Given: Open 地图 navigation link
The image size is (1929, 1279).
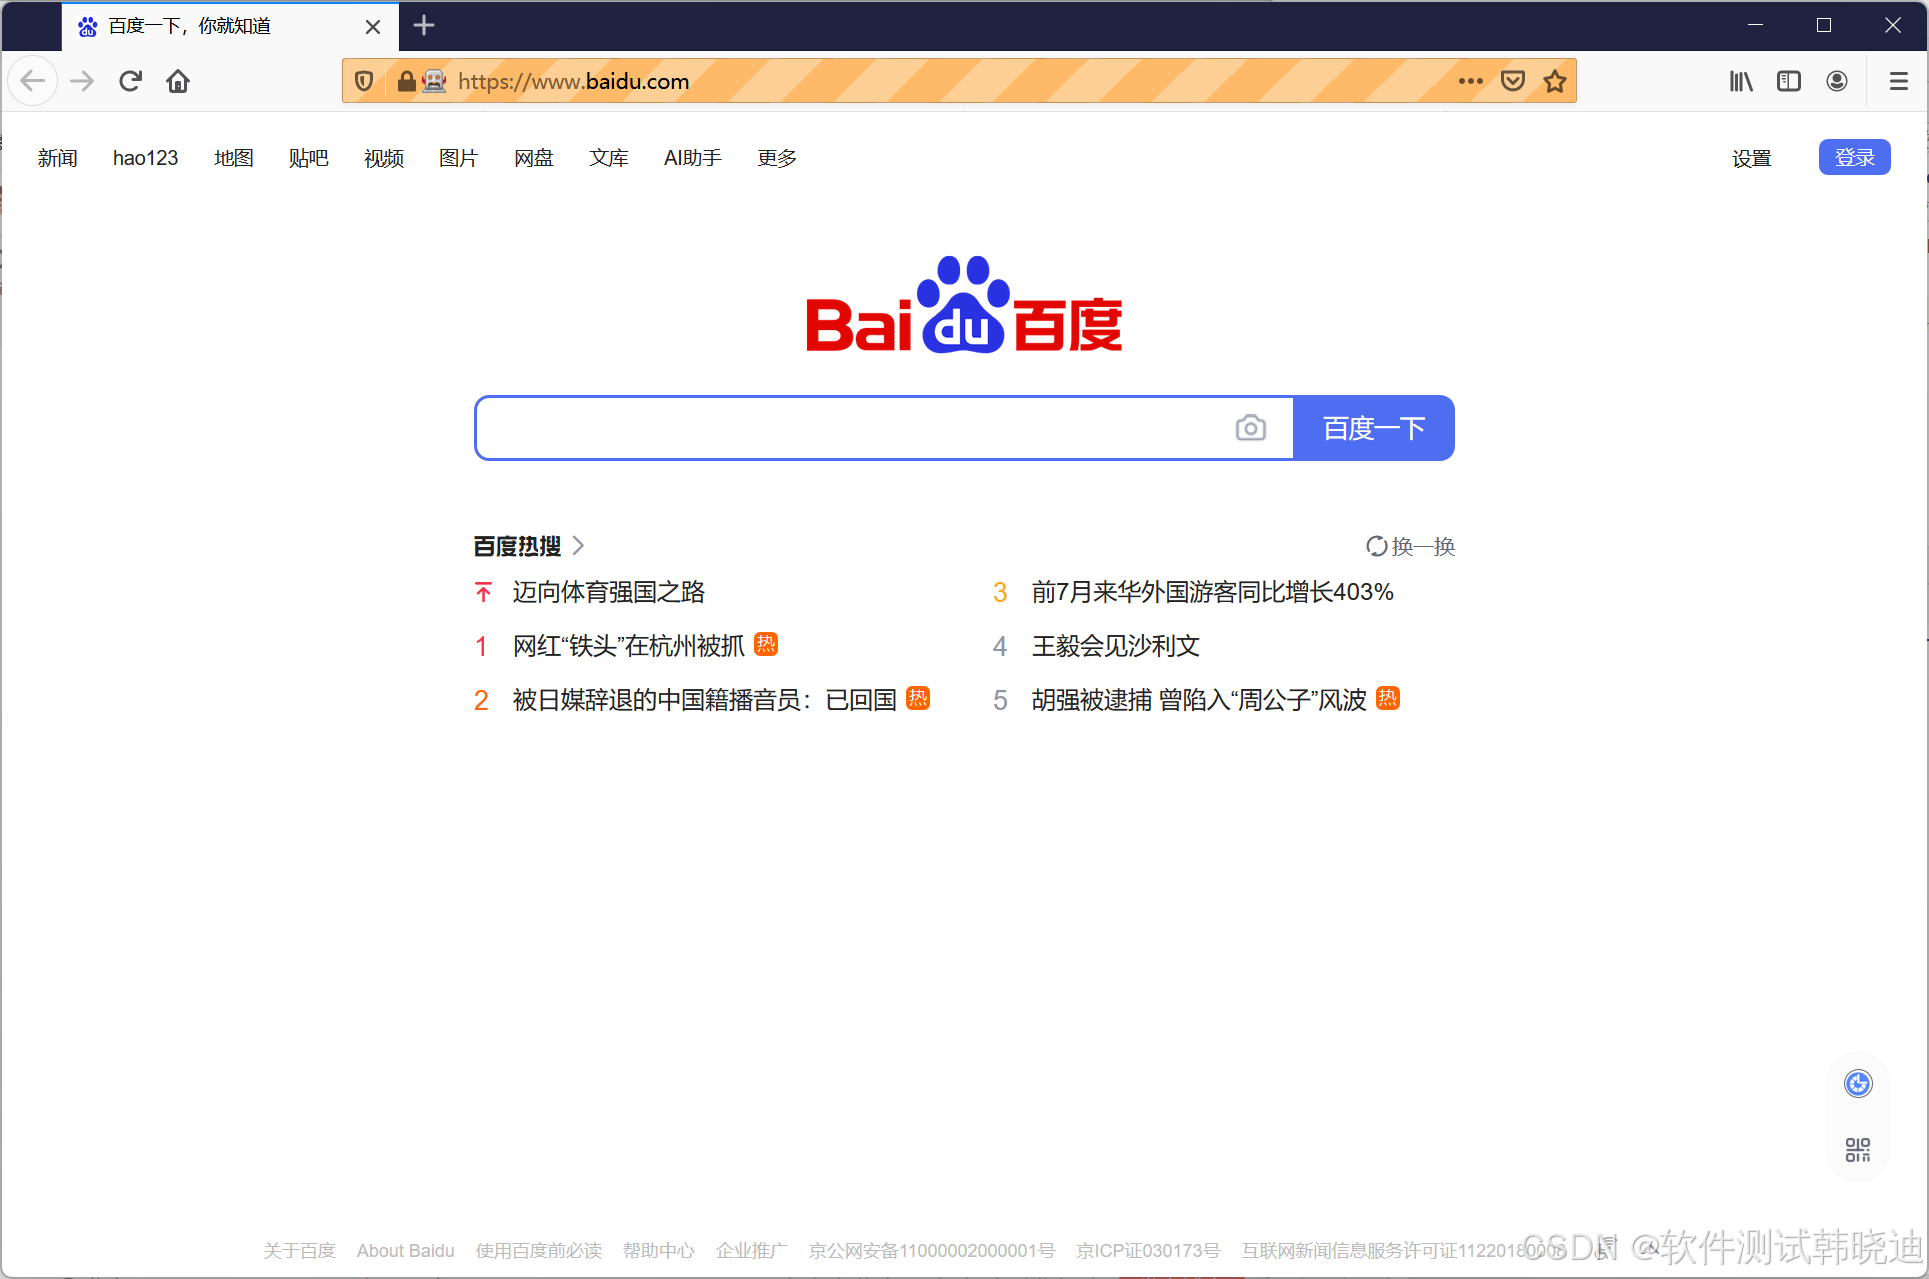Looking at the screenshot, I should pos(234,158).
